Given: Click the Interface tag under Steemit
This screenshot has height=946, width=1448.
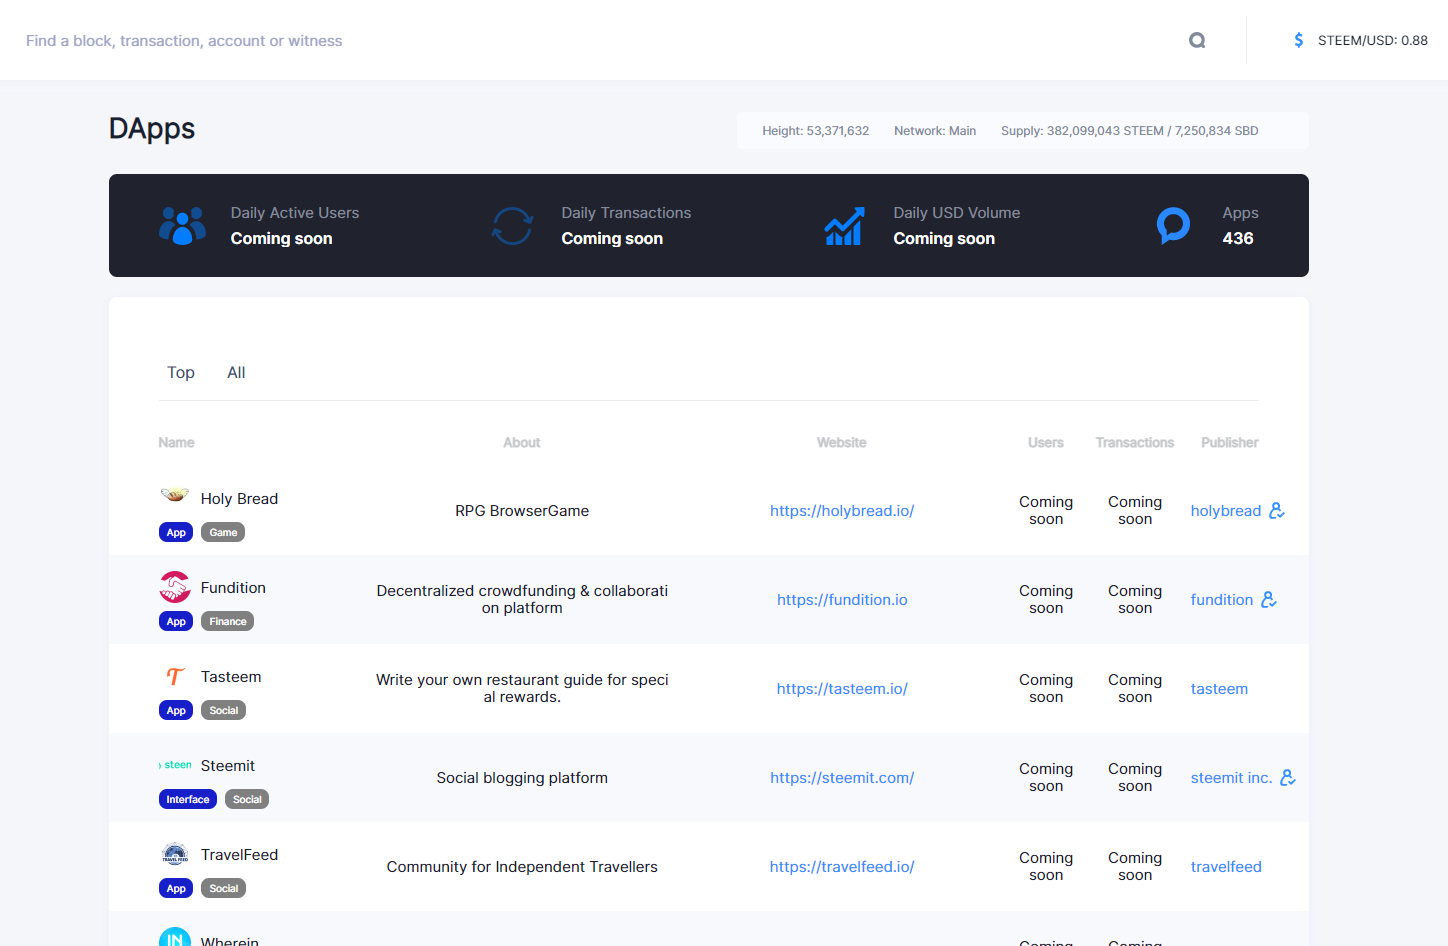Looking at the screenshot, I should 188,800.
